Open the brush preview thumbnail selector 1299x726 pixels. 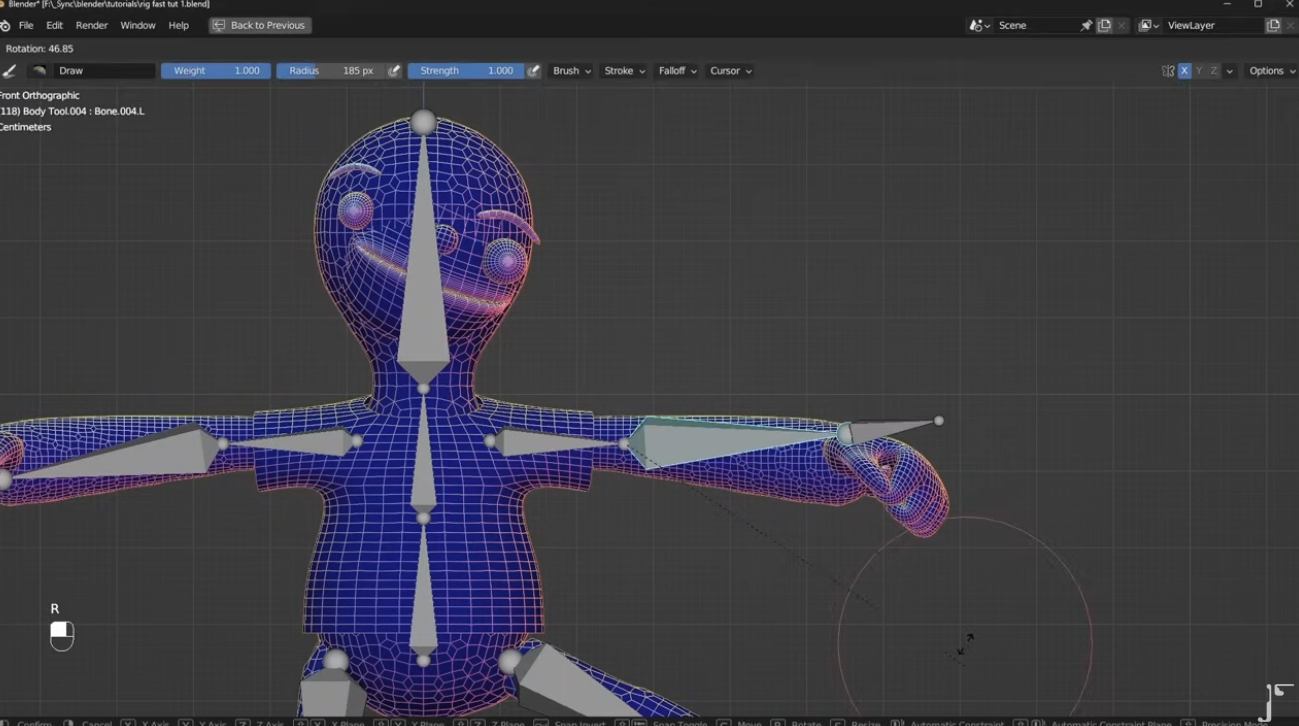click(x=39, y=71)
